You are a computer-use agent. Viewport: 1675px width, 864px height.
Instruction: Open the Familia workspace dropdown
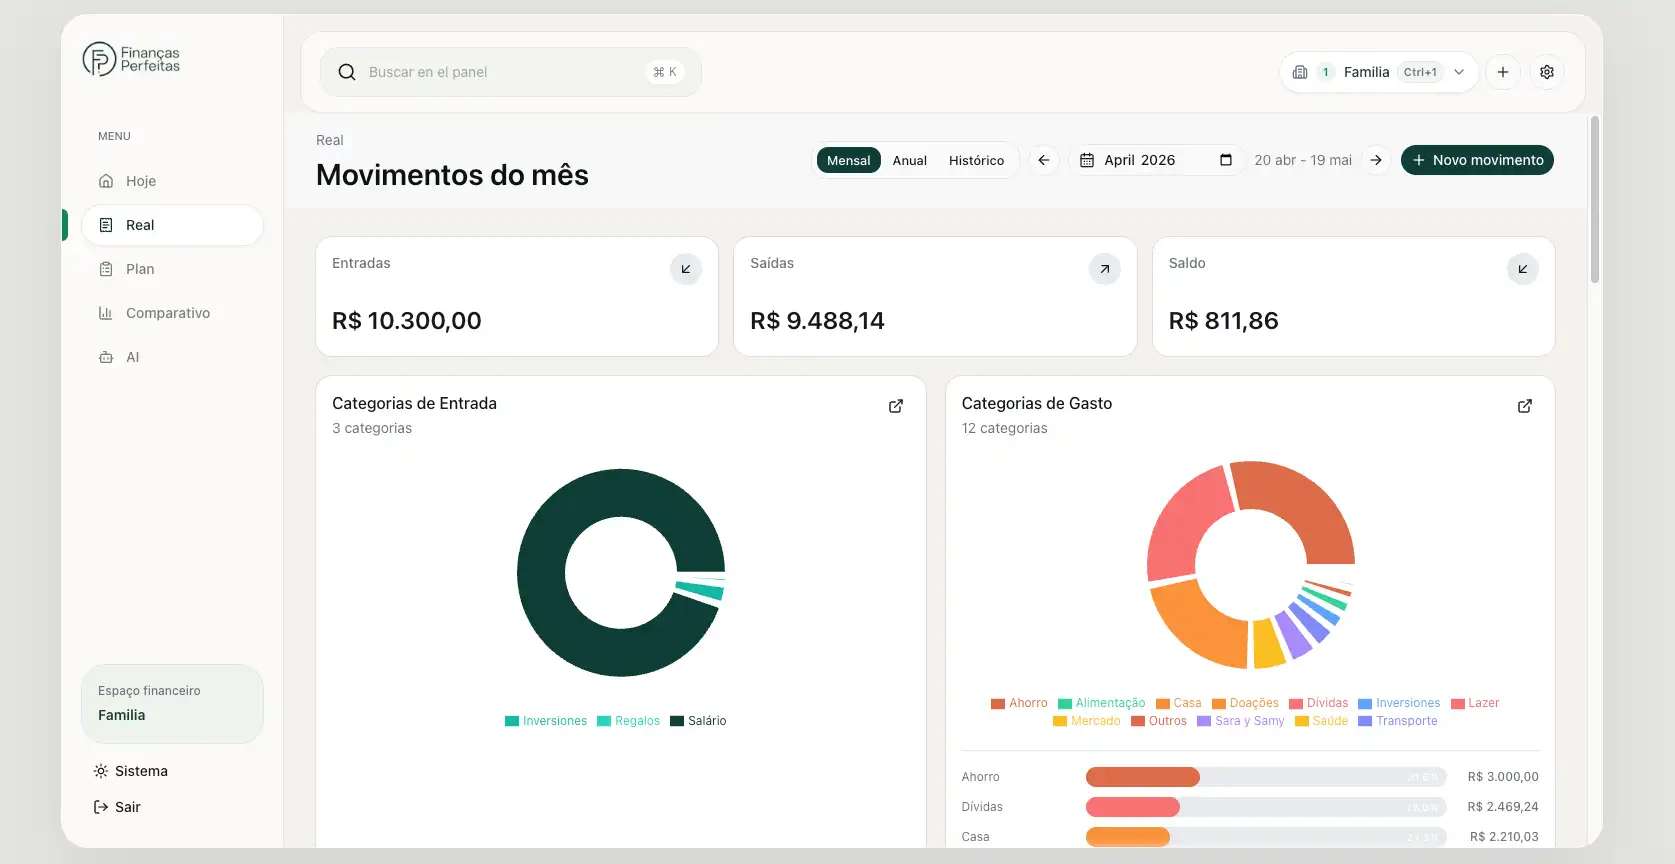pyautogui.click(x=1378, y=72)
